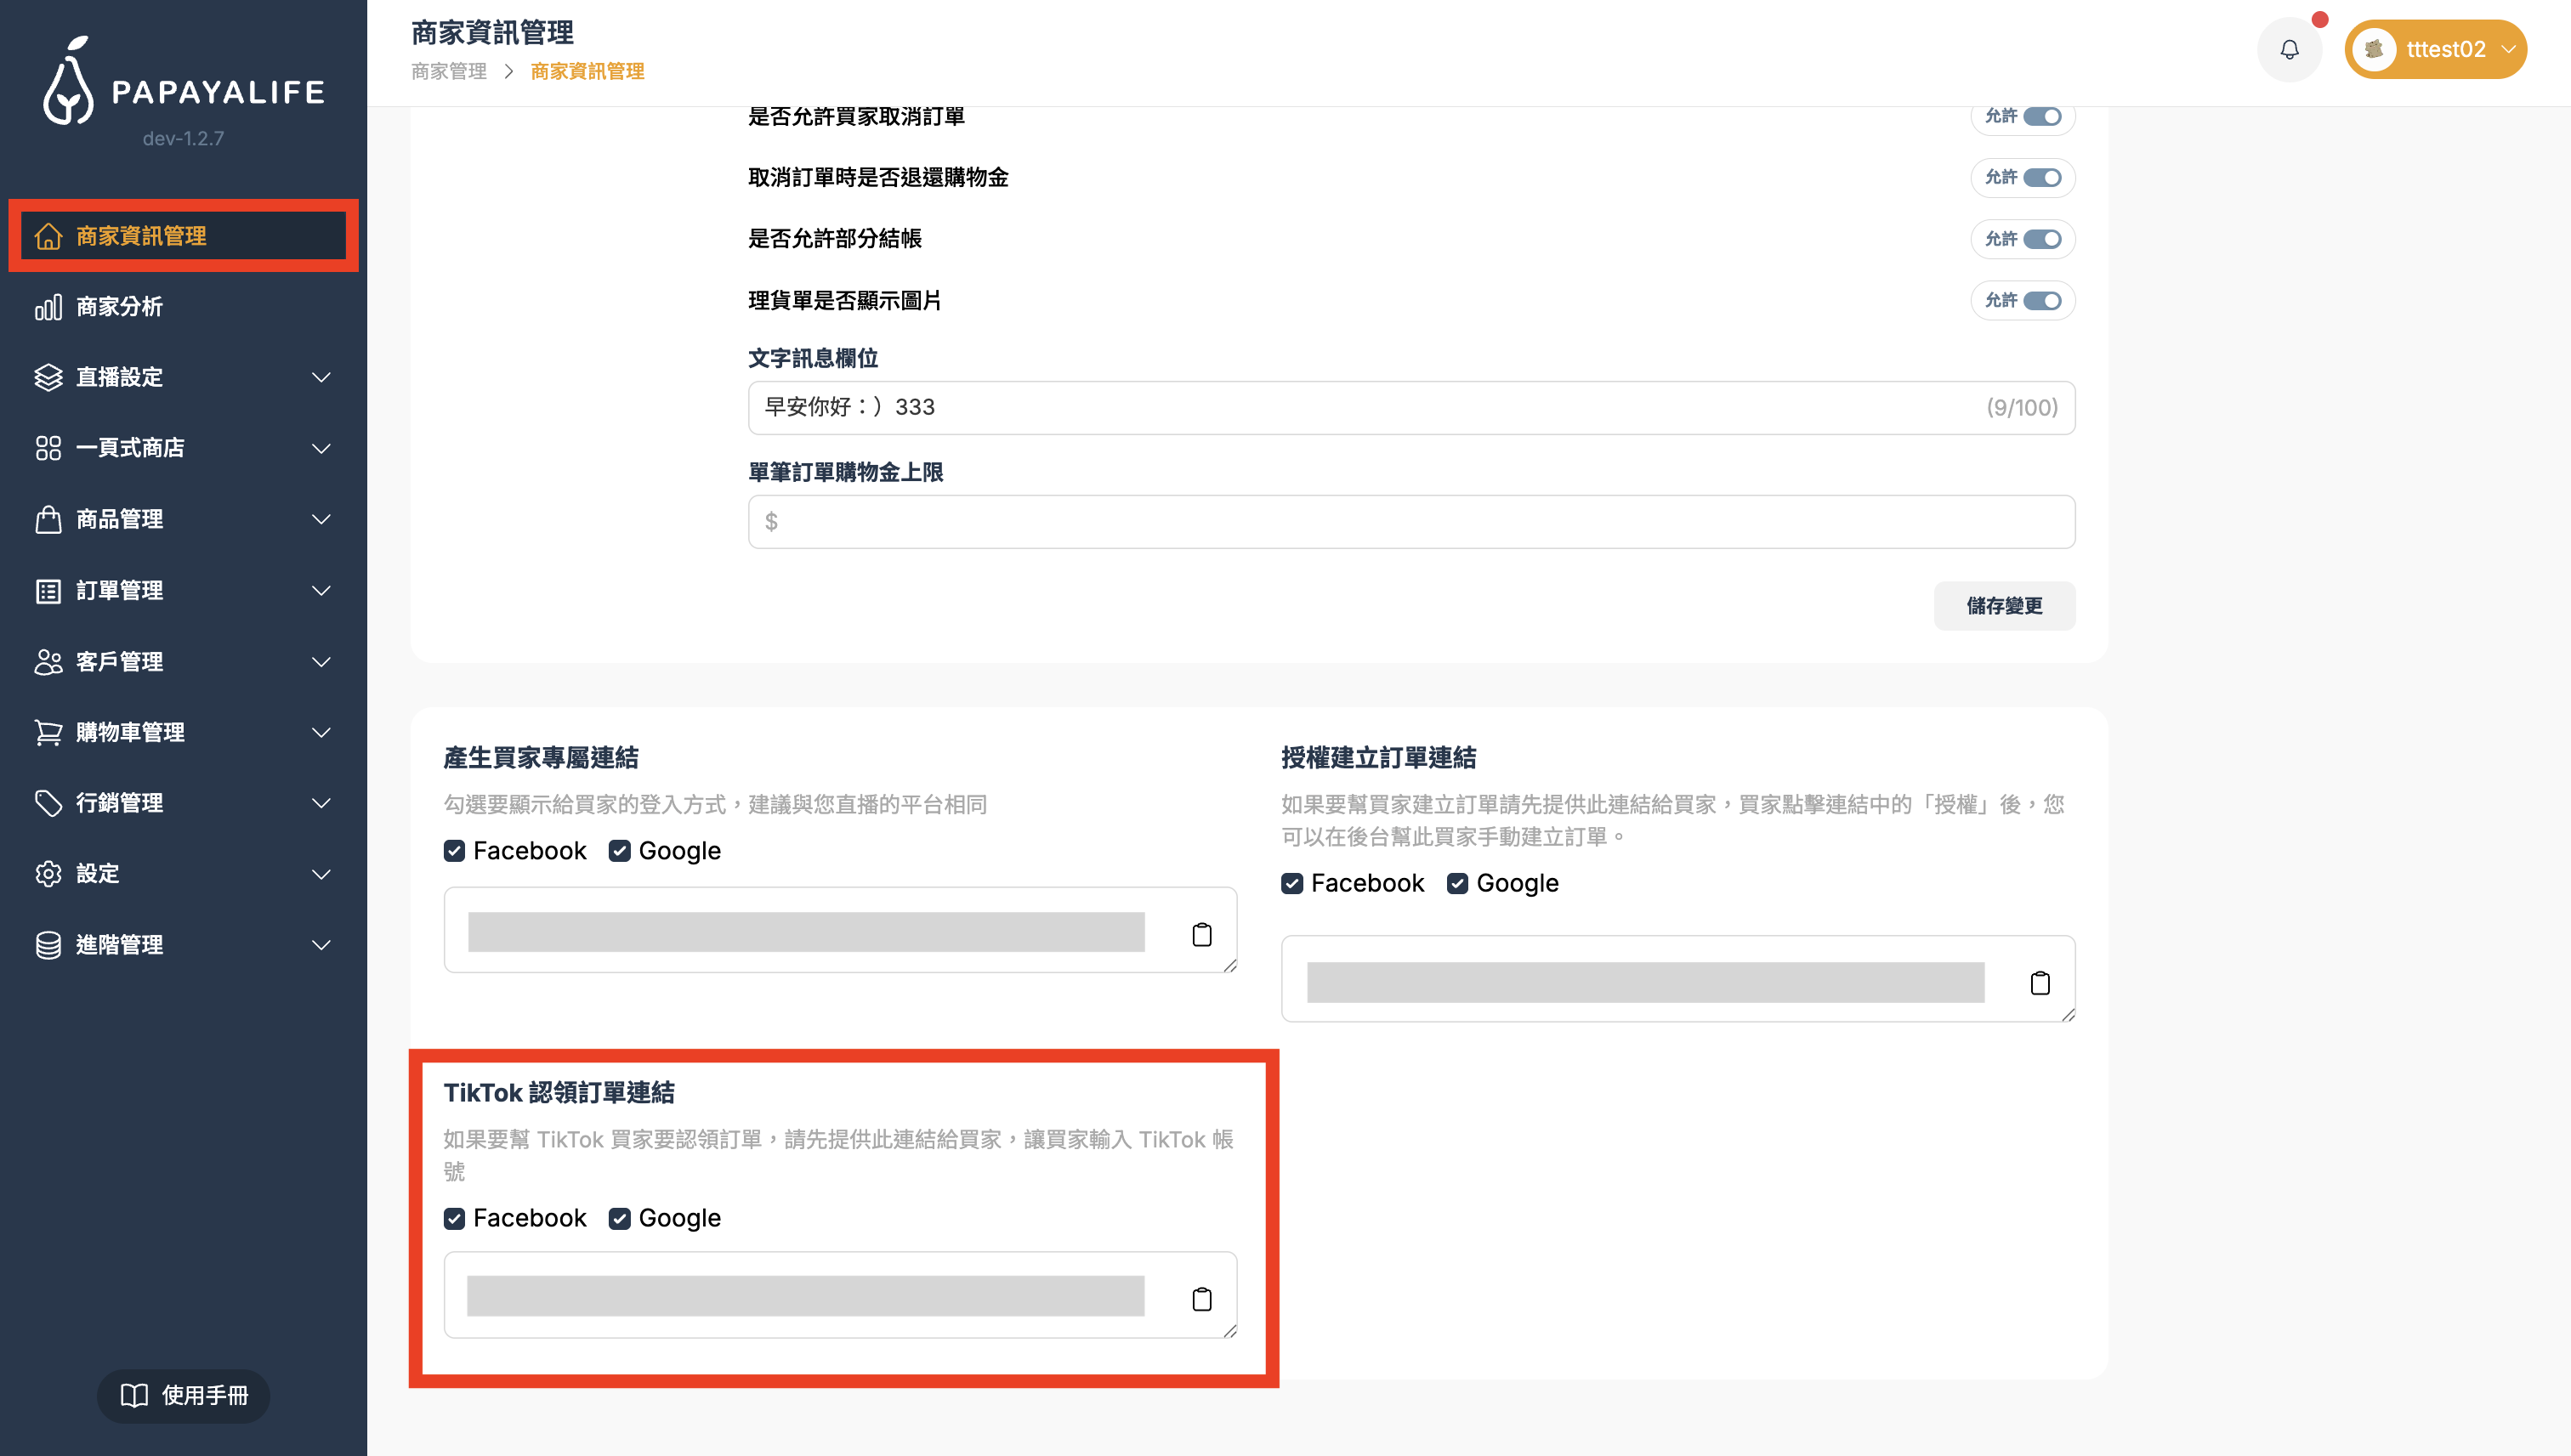Viewport: 2571px width, 1456px height.
Task: Copy the TikTok claim order link clipboard icon
Action: pos(1202,1299)
